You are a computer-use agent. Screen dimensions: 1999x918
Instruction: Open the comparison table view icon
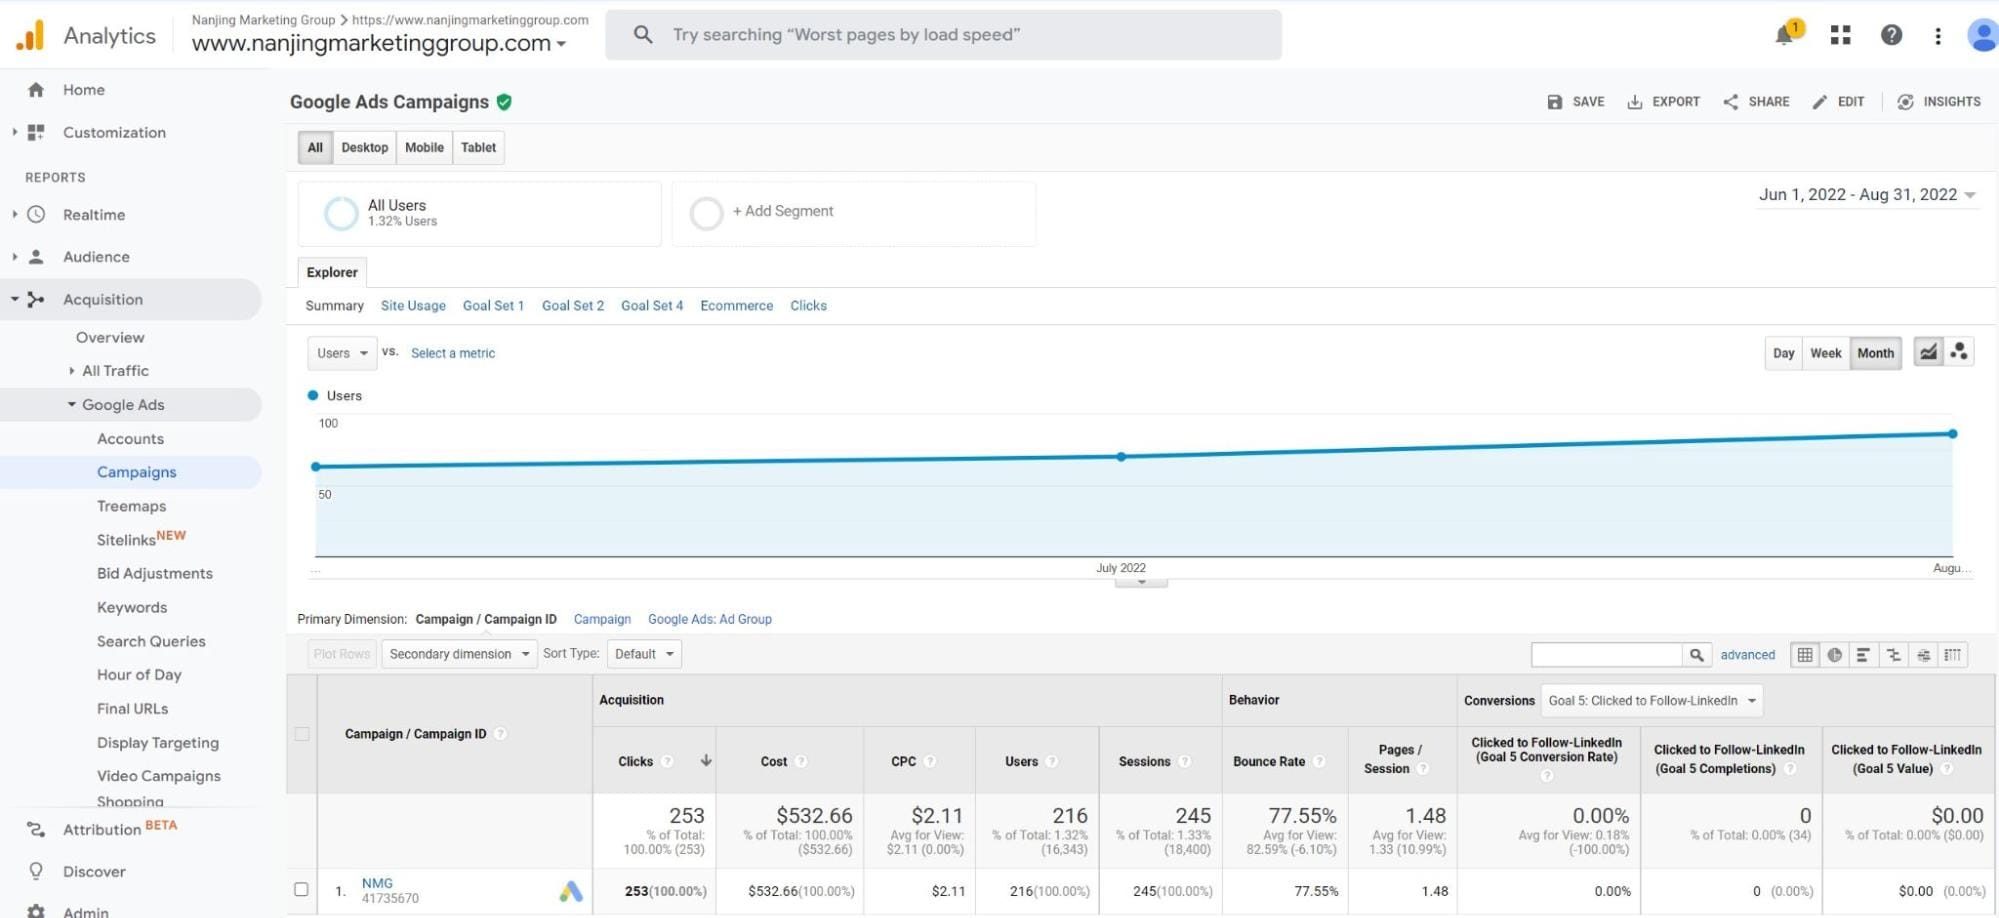[x=1893, y=654]
